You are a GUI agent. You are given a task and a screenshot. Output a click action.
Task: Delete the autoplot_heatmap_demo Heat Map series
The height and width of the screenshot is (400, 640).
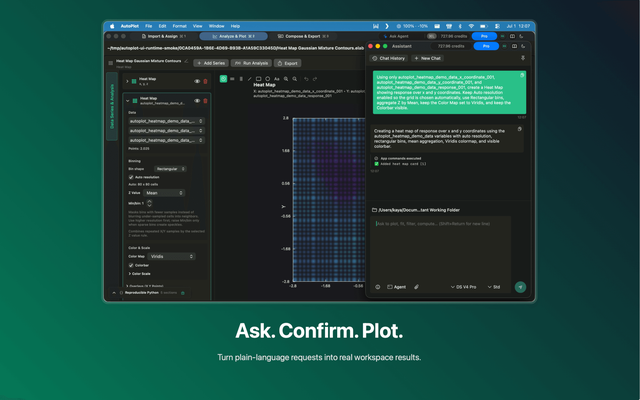pyautogui.click(x=205, y=101)
